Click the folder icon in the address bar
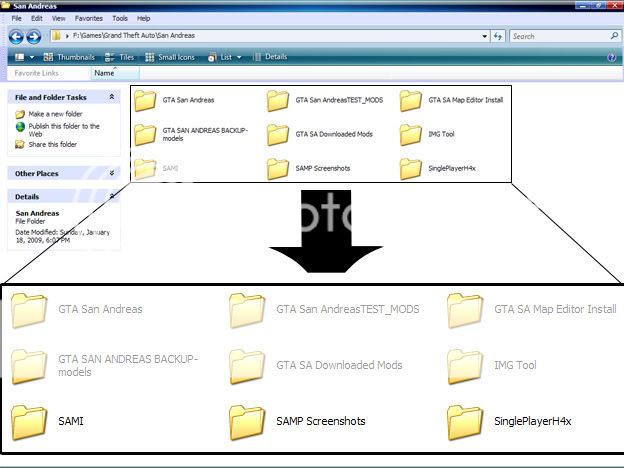 point(57,36)
